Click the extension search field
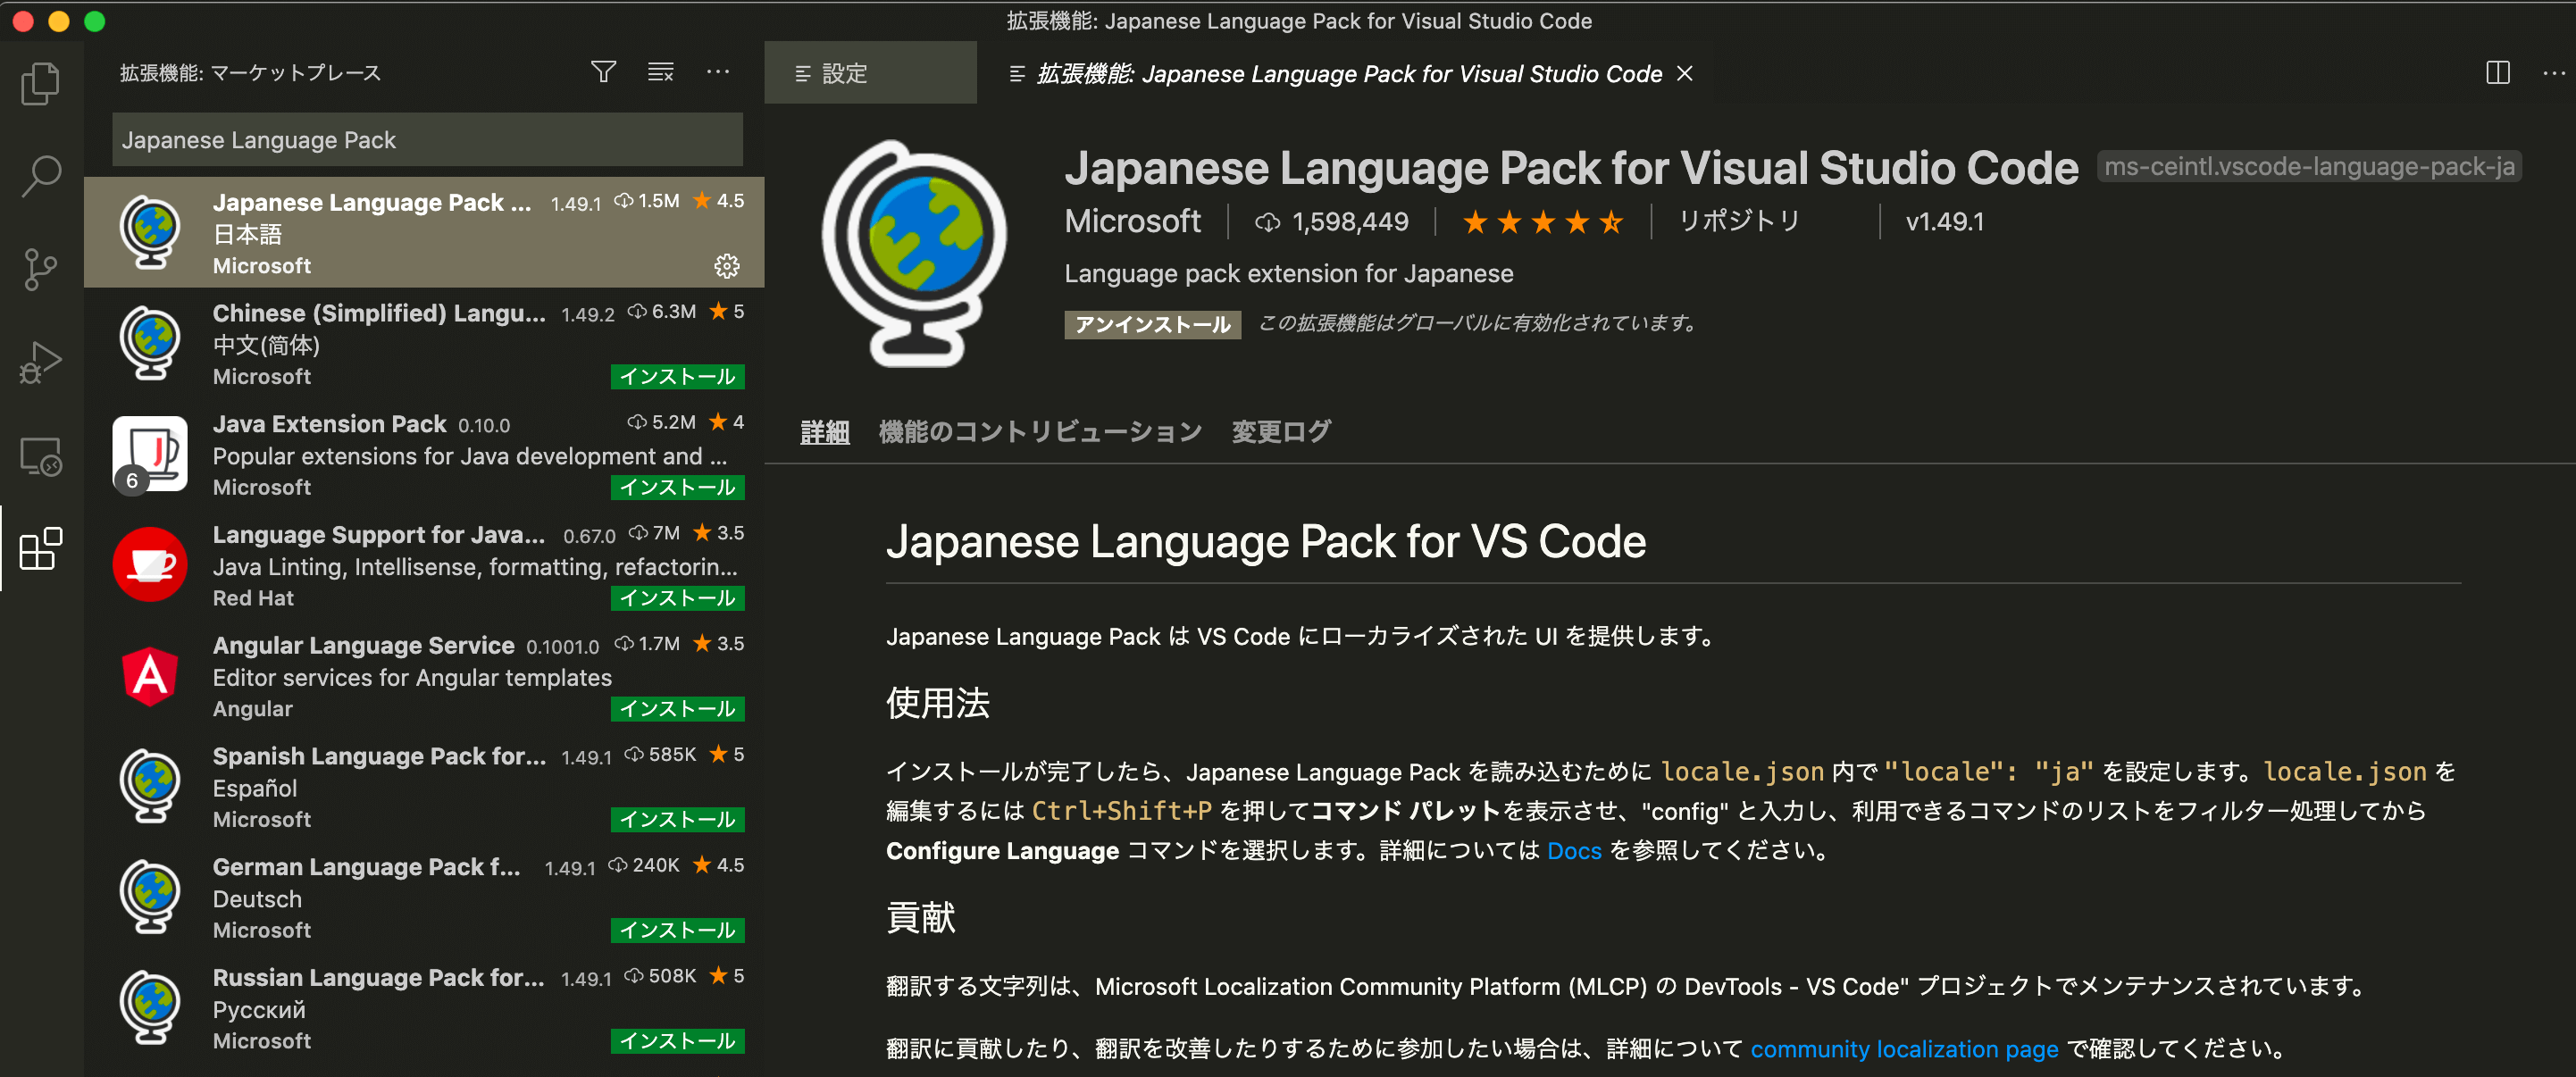The height and width of the screenshot is (1077, 2576). 427,140
